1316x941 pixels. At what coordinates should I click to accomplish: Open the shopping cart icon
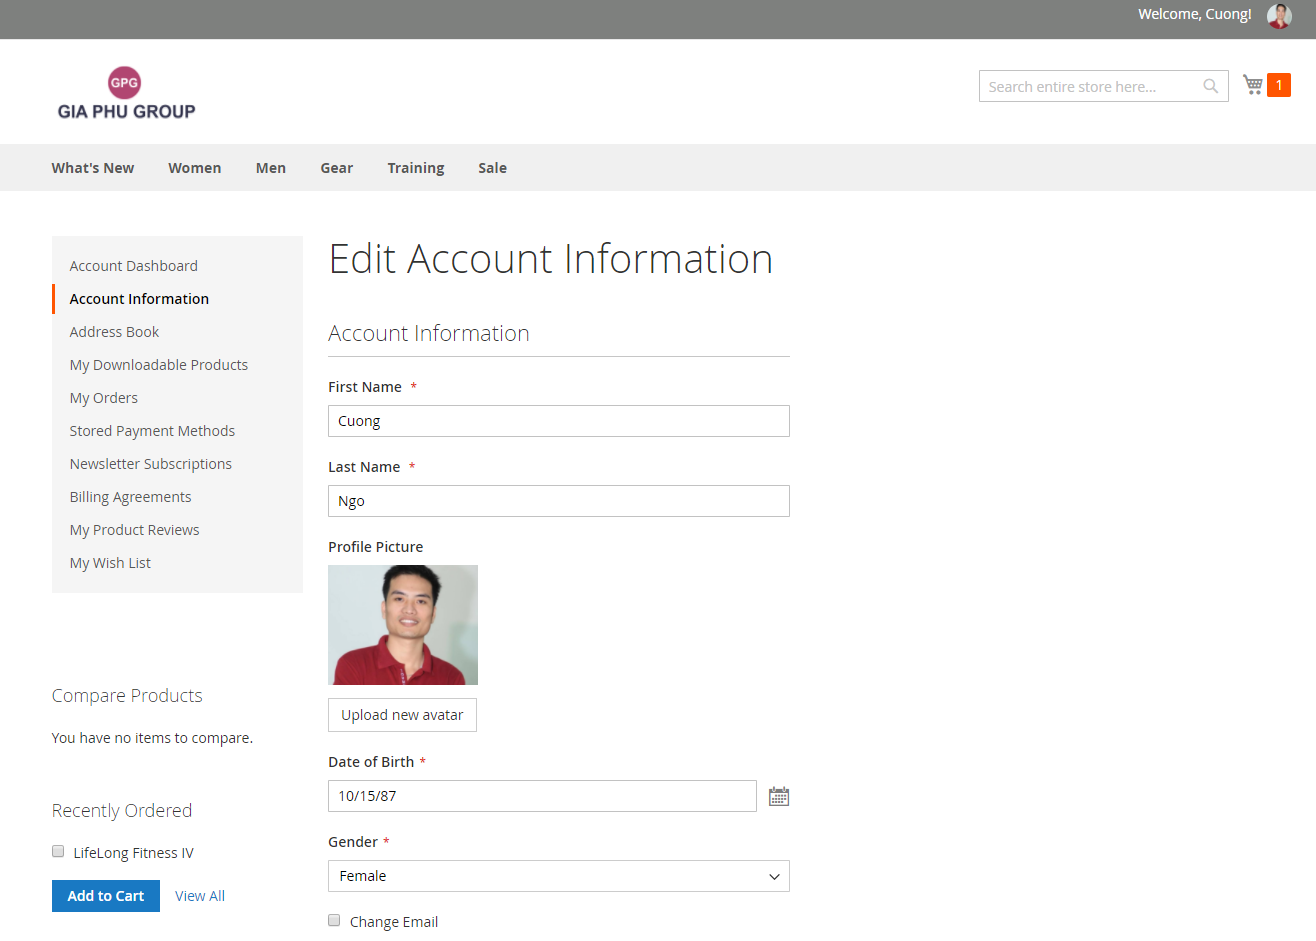click(x=1253, y=85)
